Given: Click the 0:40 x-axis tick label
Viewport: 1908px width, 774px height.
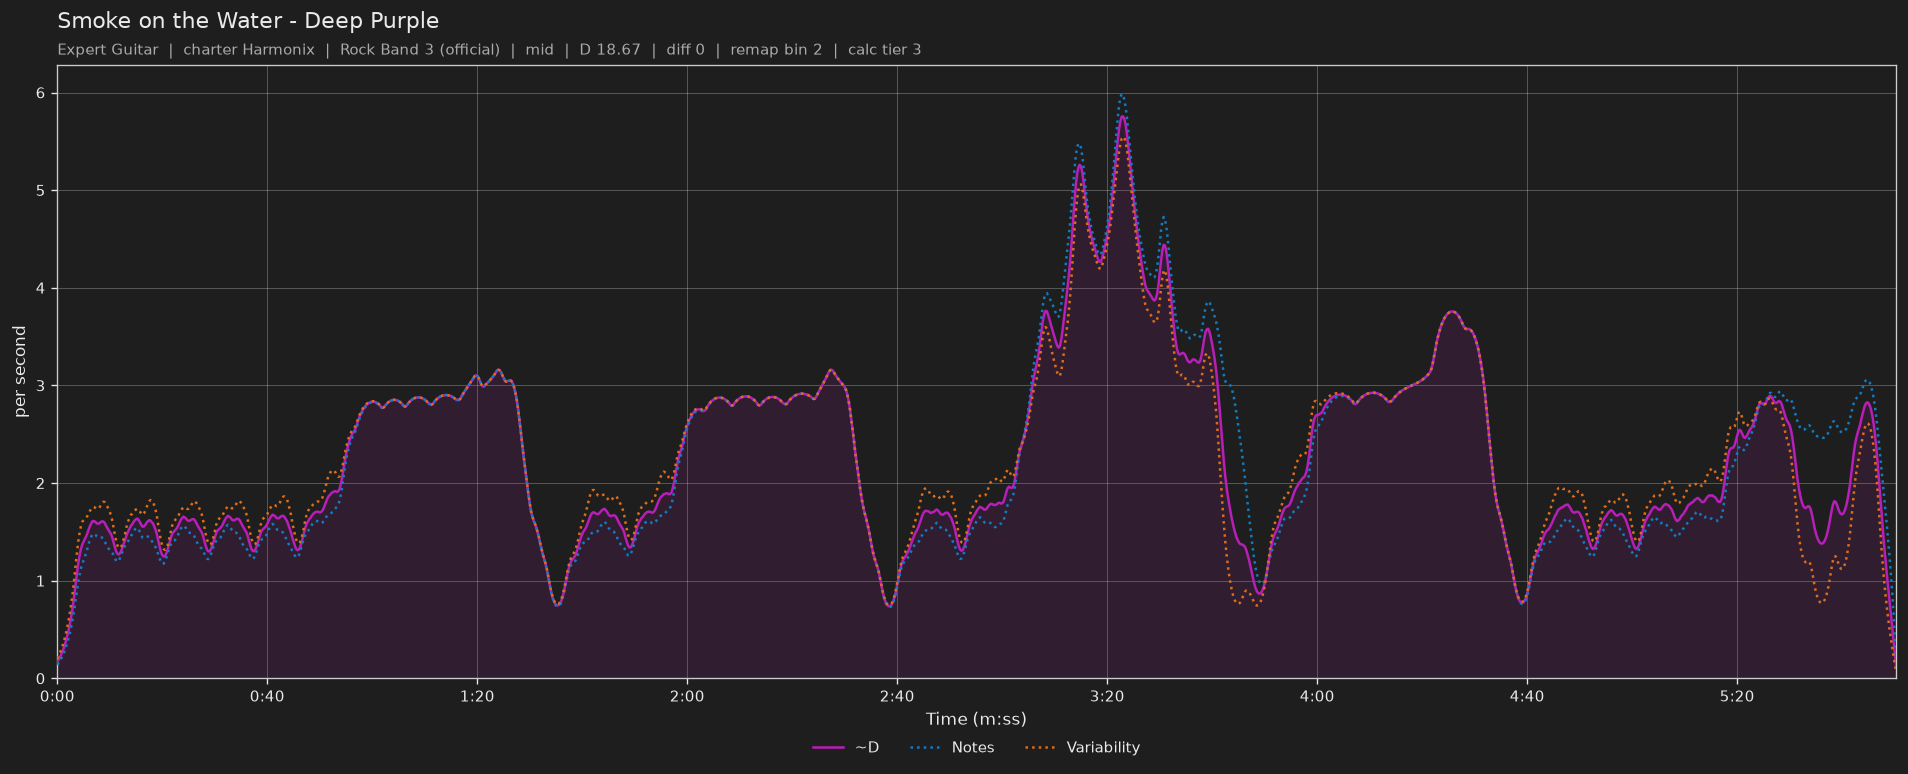Looking at the screenshot, I should point(267,697).
